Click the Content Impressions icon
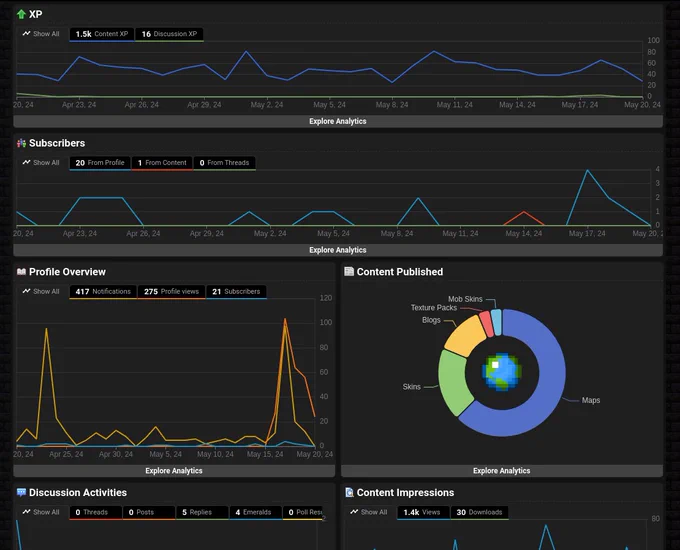Screen dimensions: 680x550 point(349,492)
